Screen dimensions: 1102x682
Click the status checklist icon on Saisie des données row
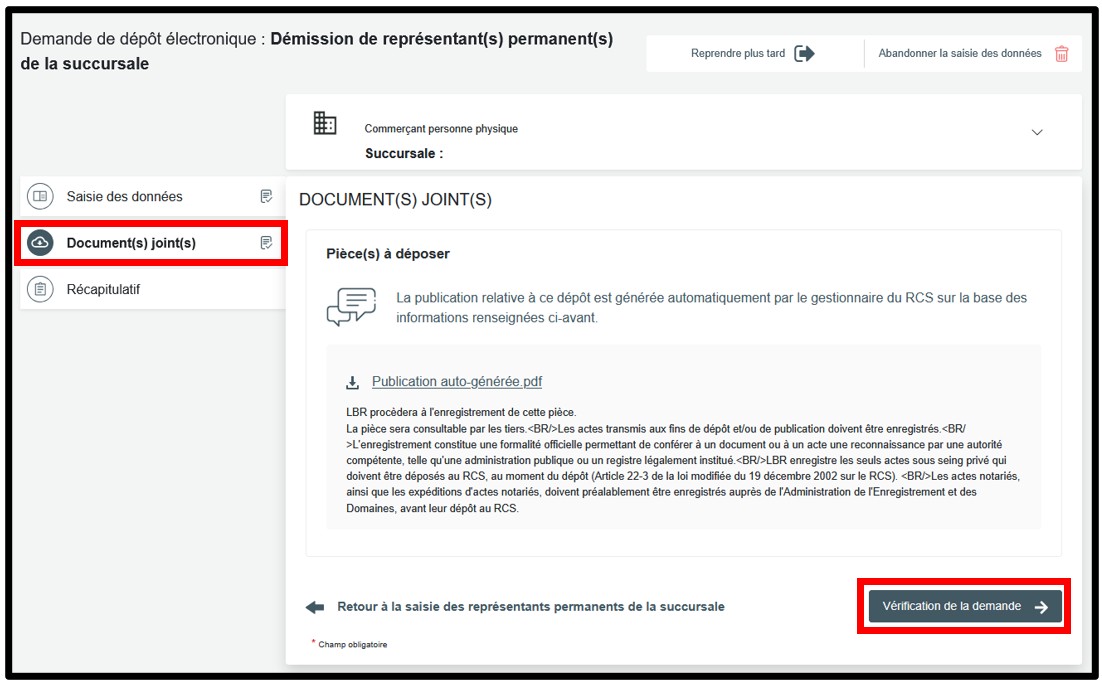(266, 197)
